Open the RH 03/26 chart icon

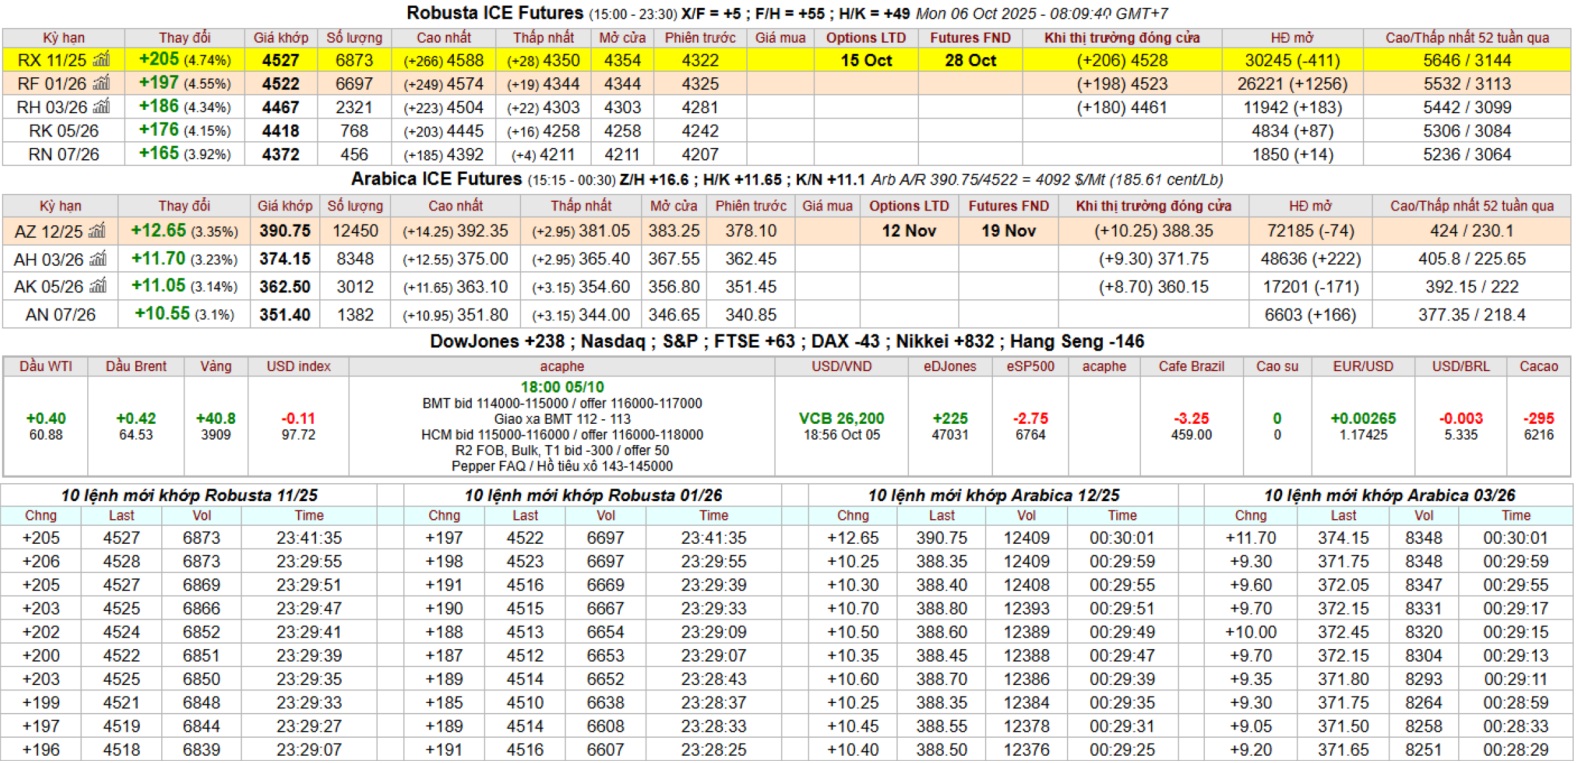click(x=101, y=107)
